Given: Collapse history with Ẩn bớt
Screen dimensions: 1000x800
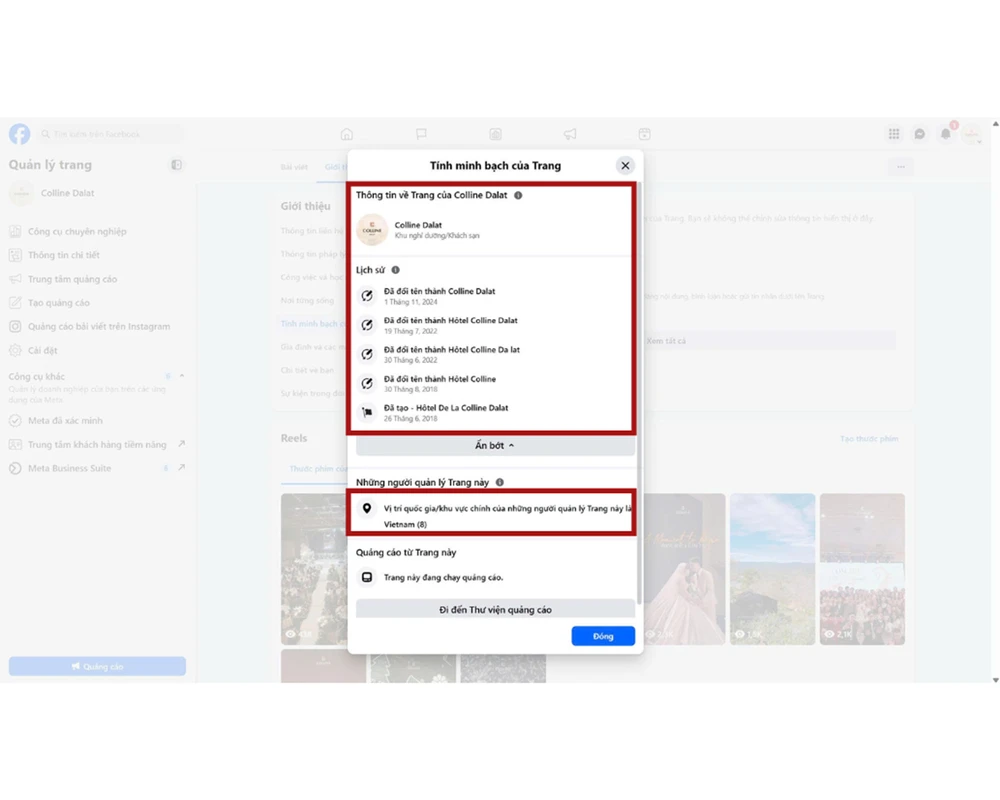Looking at the screenshot, I should tap(495, 446).
